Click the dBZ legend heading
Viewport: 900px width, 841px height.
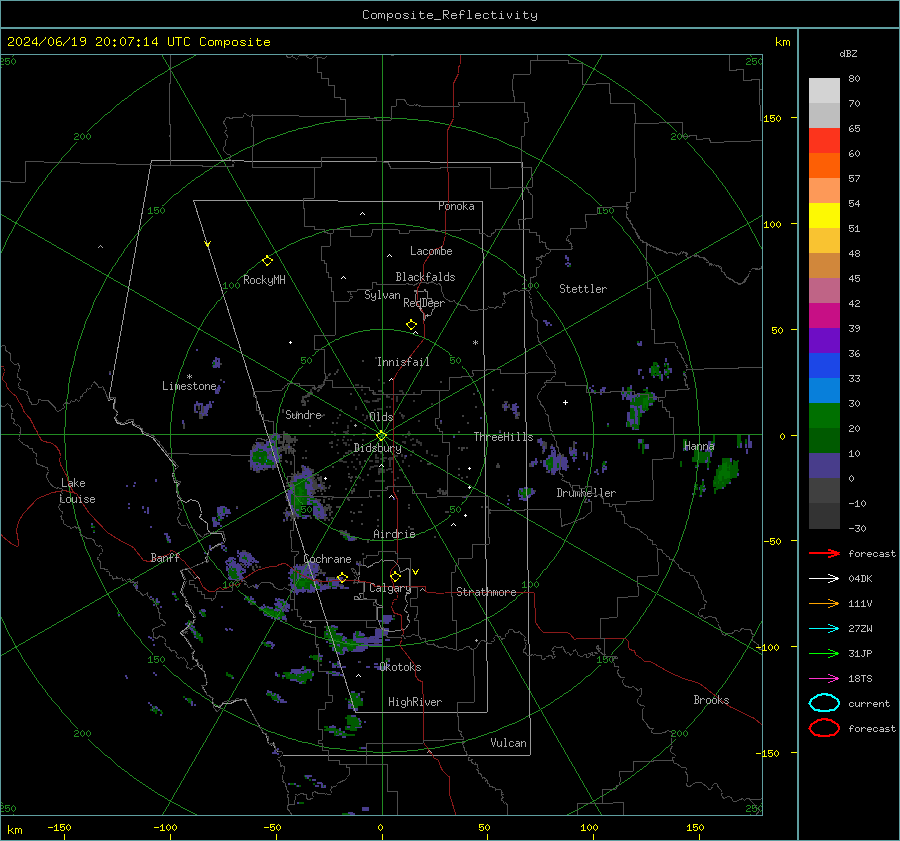pyautogui.click(x=848, y=54)
